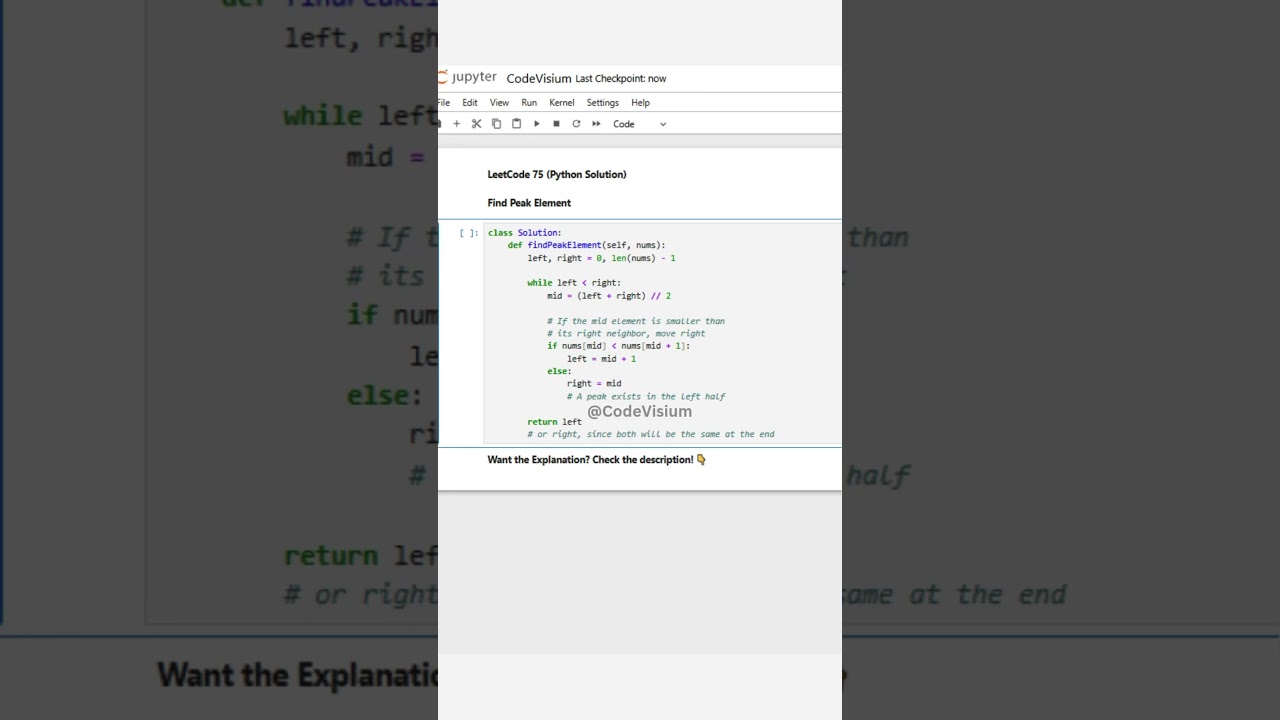Click the right = mid line
Viewport: 1280px width, 720px height.
[x=594, y=383]
